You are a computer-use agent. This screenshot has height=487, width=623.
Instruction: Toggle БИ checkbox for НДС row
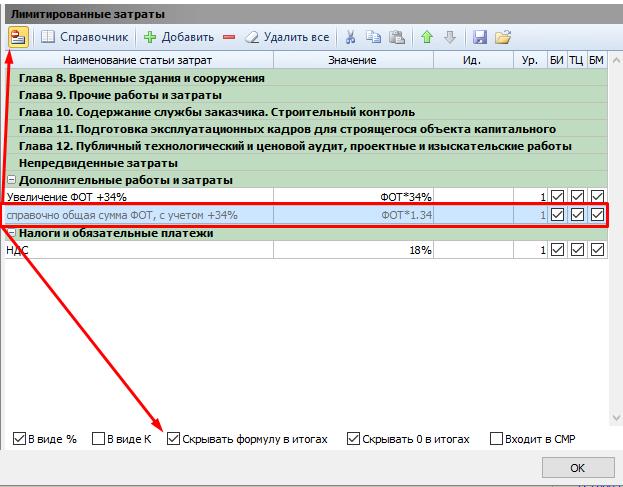(x=557, y=250)
